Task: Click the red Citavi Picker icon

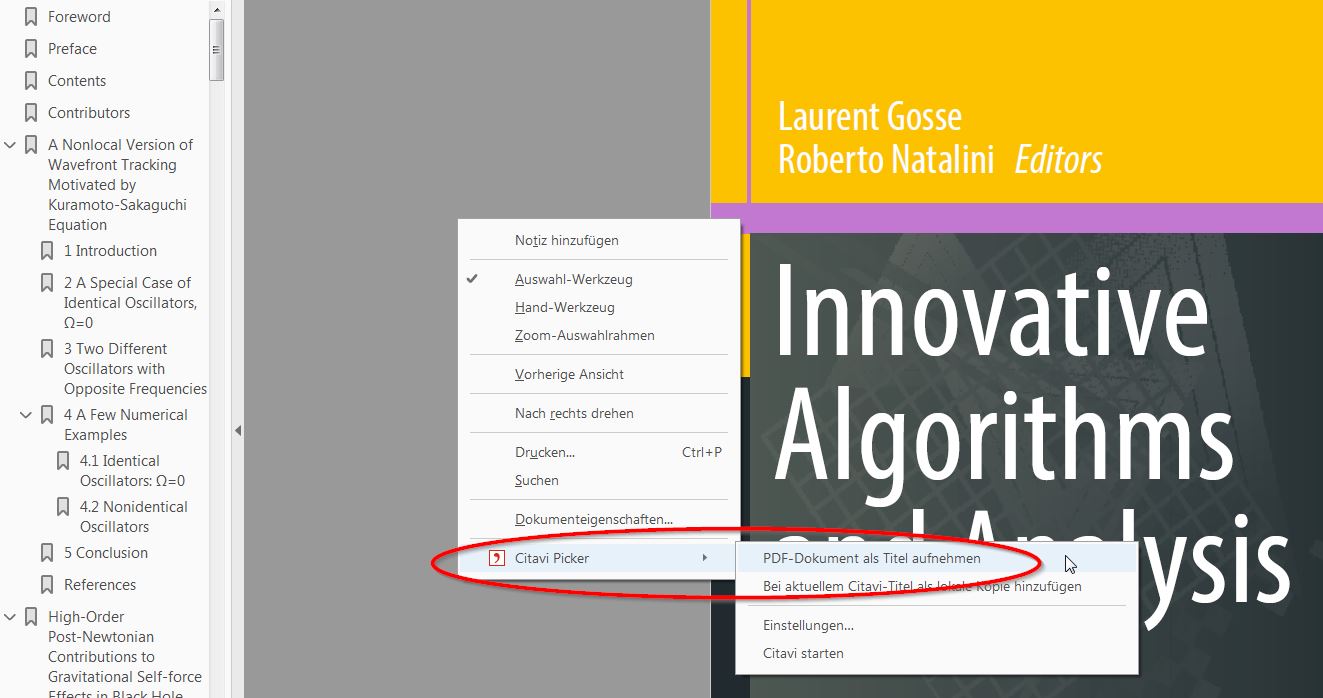Action: (x=496, y=558)
